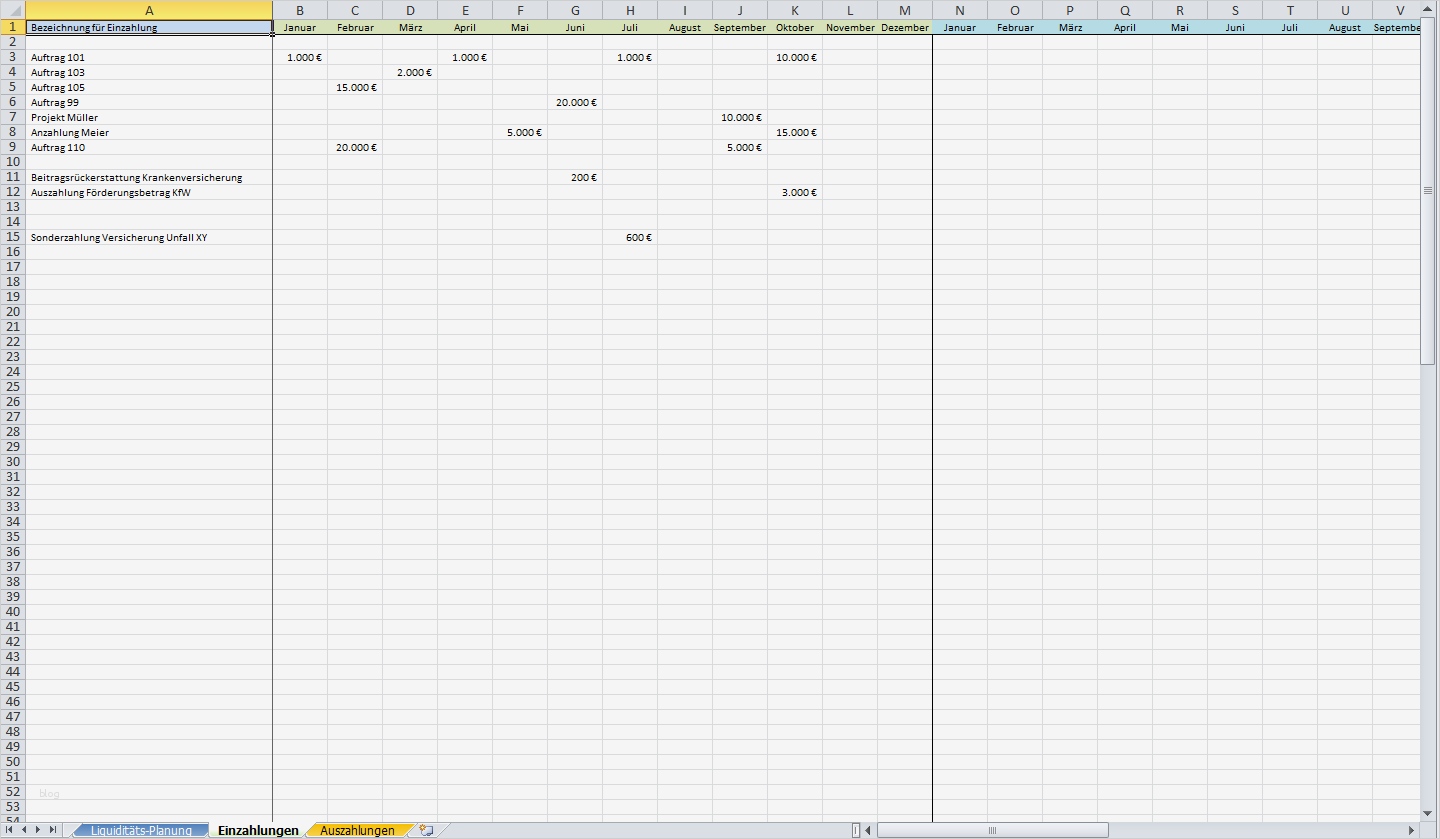Switch to the Liquiditäts-Planung sheet tab
This screenshot has height=839, width=1440.
[140, 830]
